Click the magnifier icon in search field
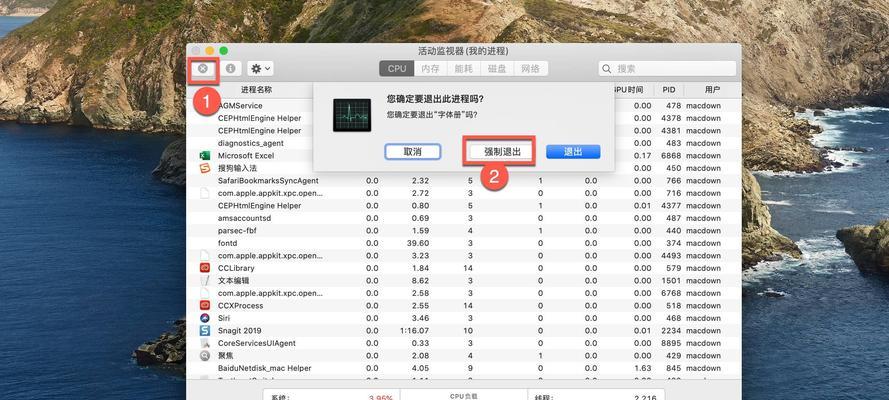 607,69
